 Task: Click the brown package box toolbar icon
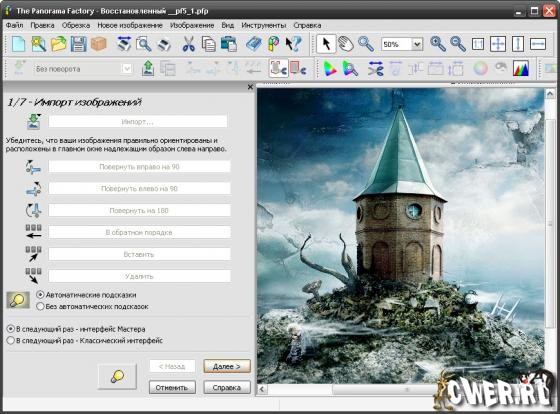[99, 44]
